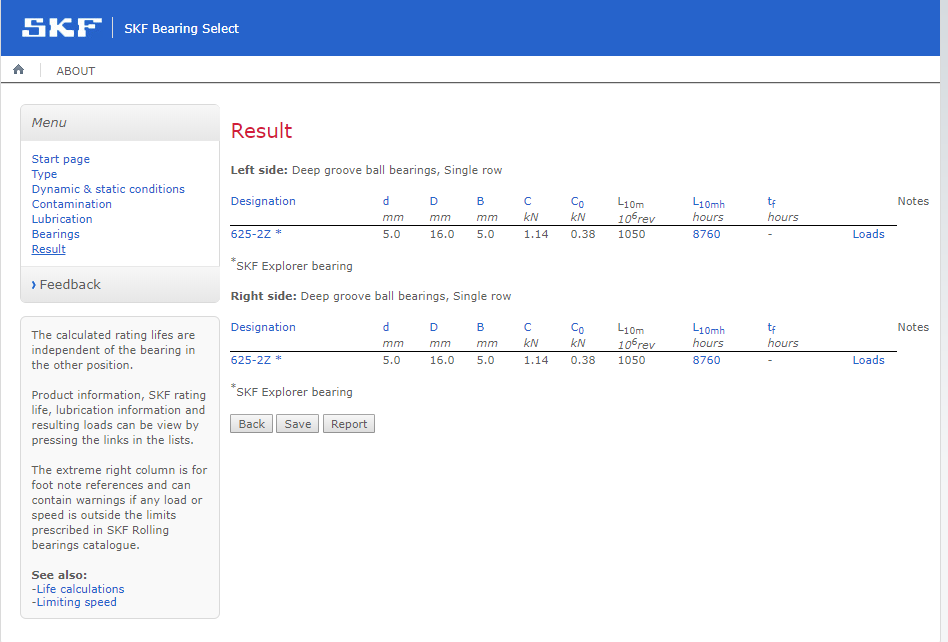
Task: Open right side 8760 hours link
Action: pos(706,360)
